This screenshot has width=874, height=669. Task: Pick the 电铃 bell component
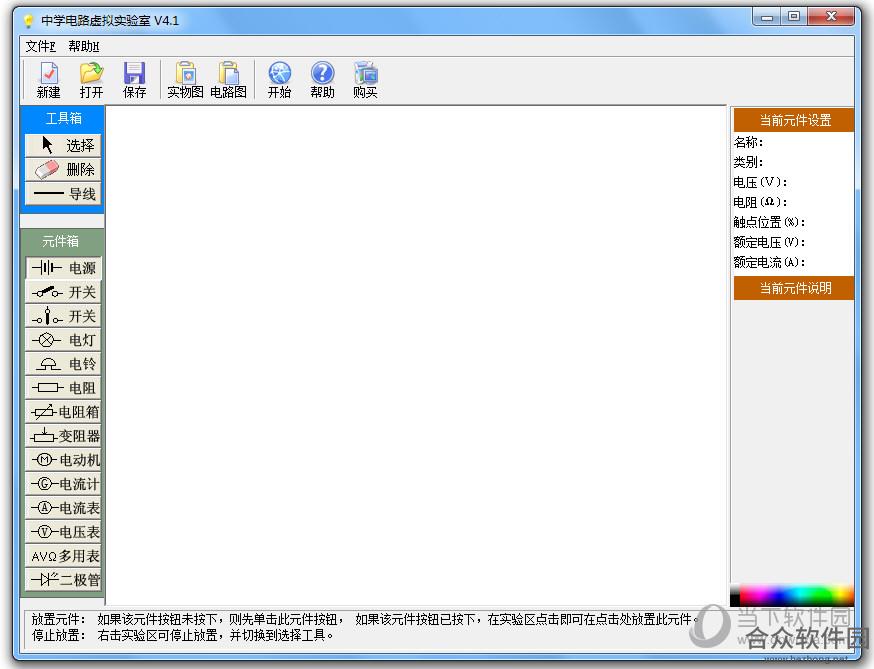pos(64,364)
